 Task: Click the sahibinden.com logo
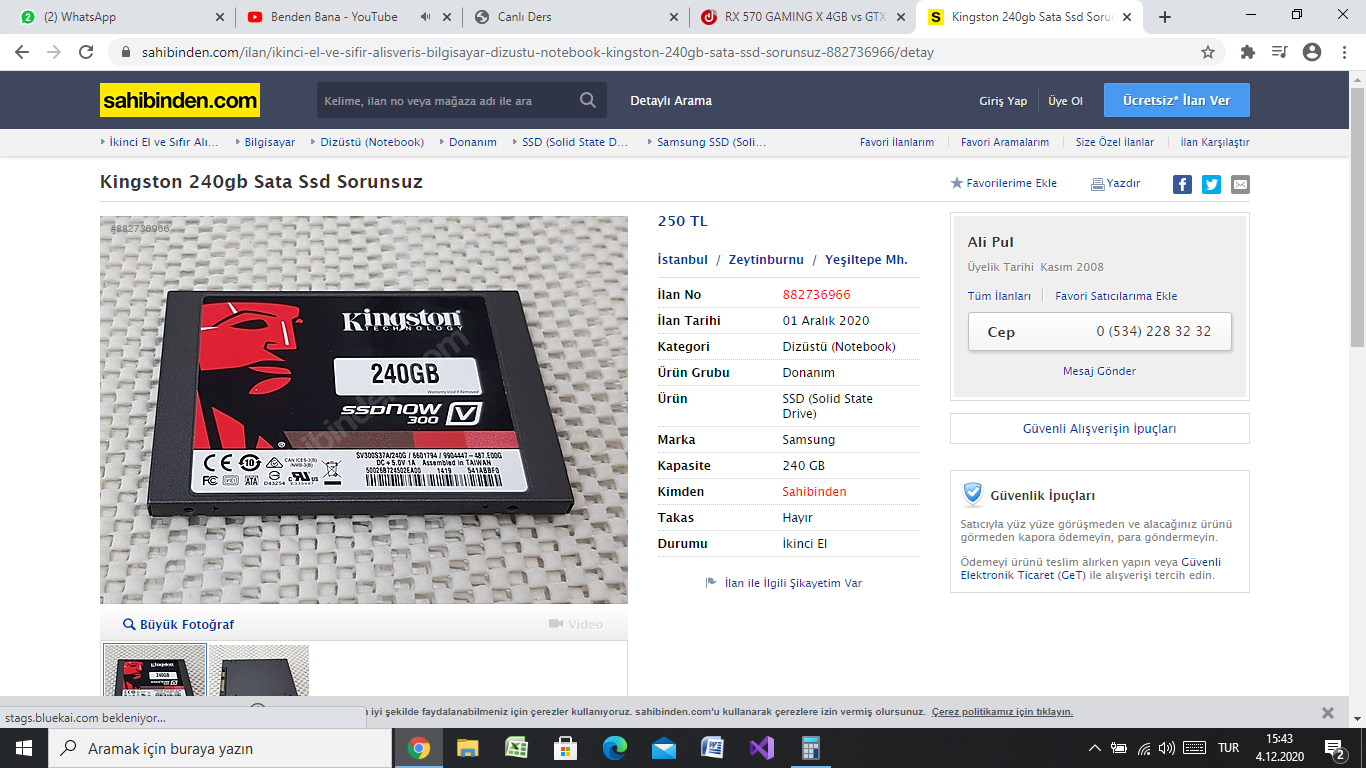point(180,100)
